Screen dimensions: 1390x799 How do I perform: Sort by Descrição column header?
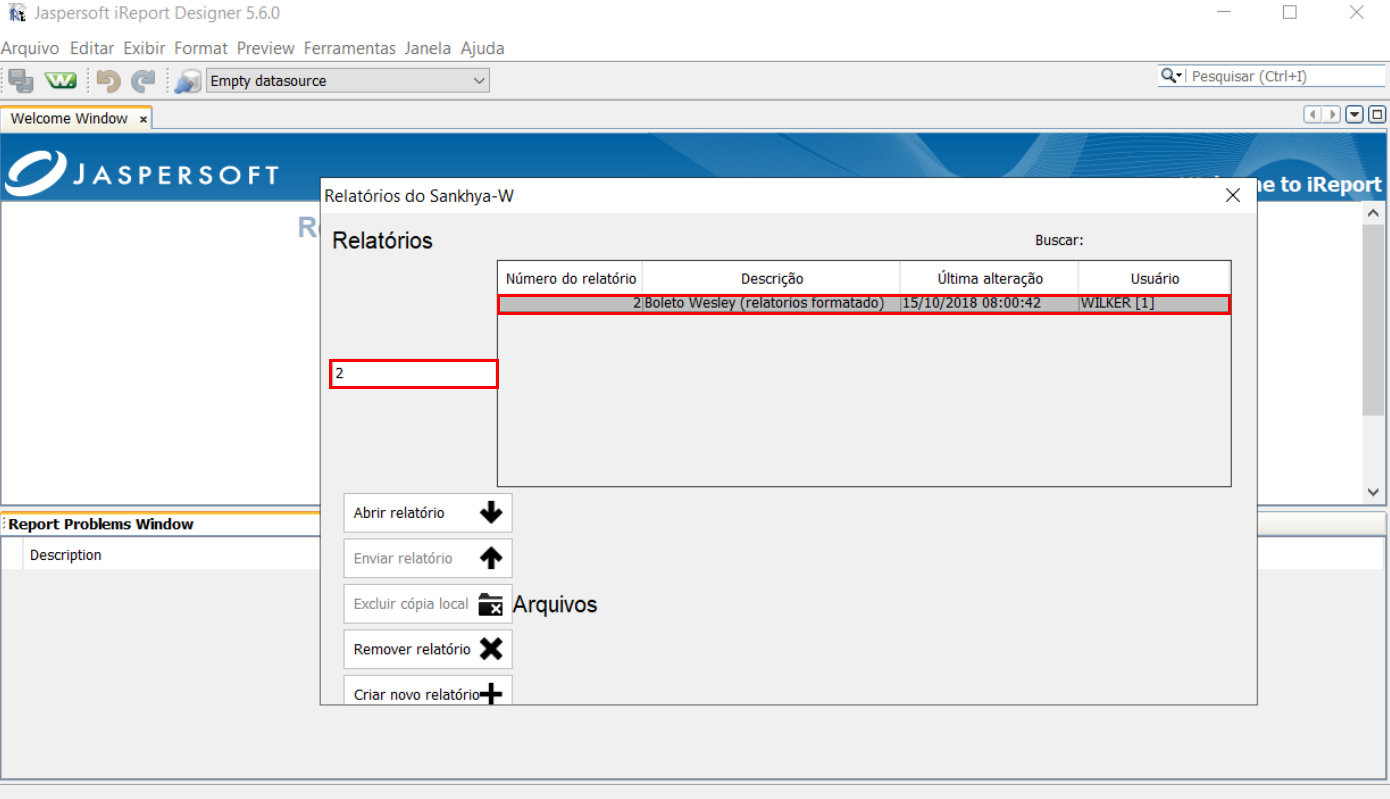pyautogui.click(x=771, y=278)
